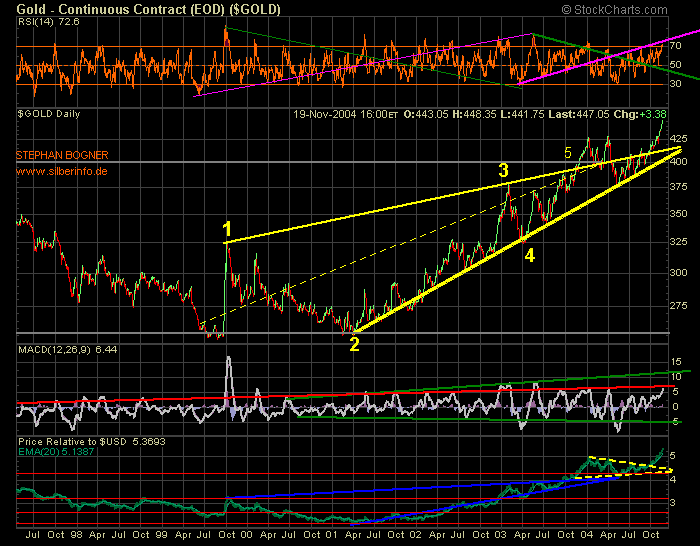This screenshot has height=546, width=700.
Task: Click the yellow wave label 4
Action: (530, 255)
